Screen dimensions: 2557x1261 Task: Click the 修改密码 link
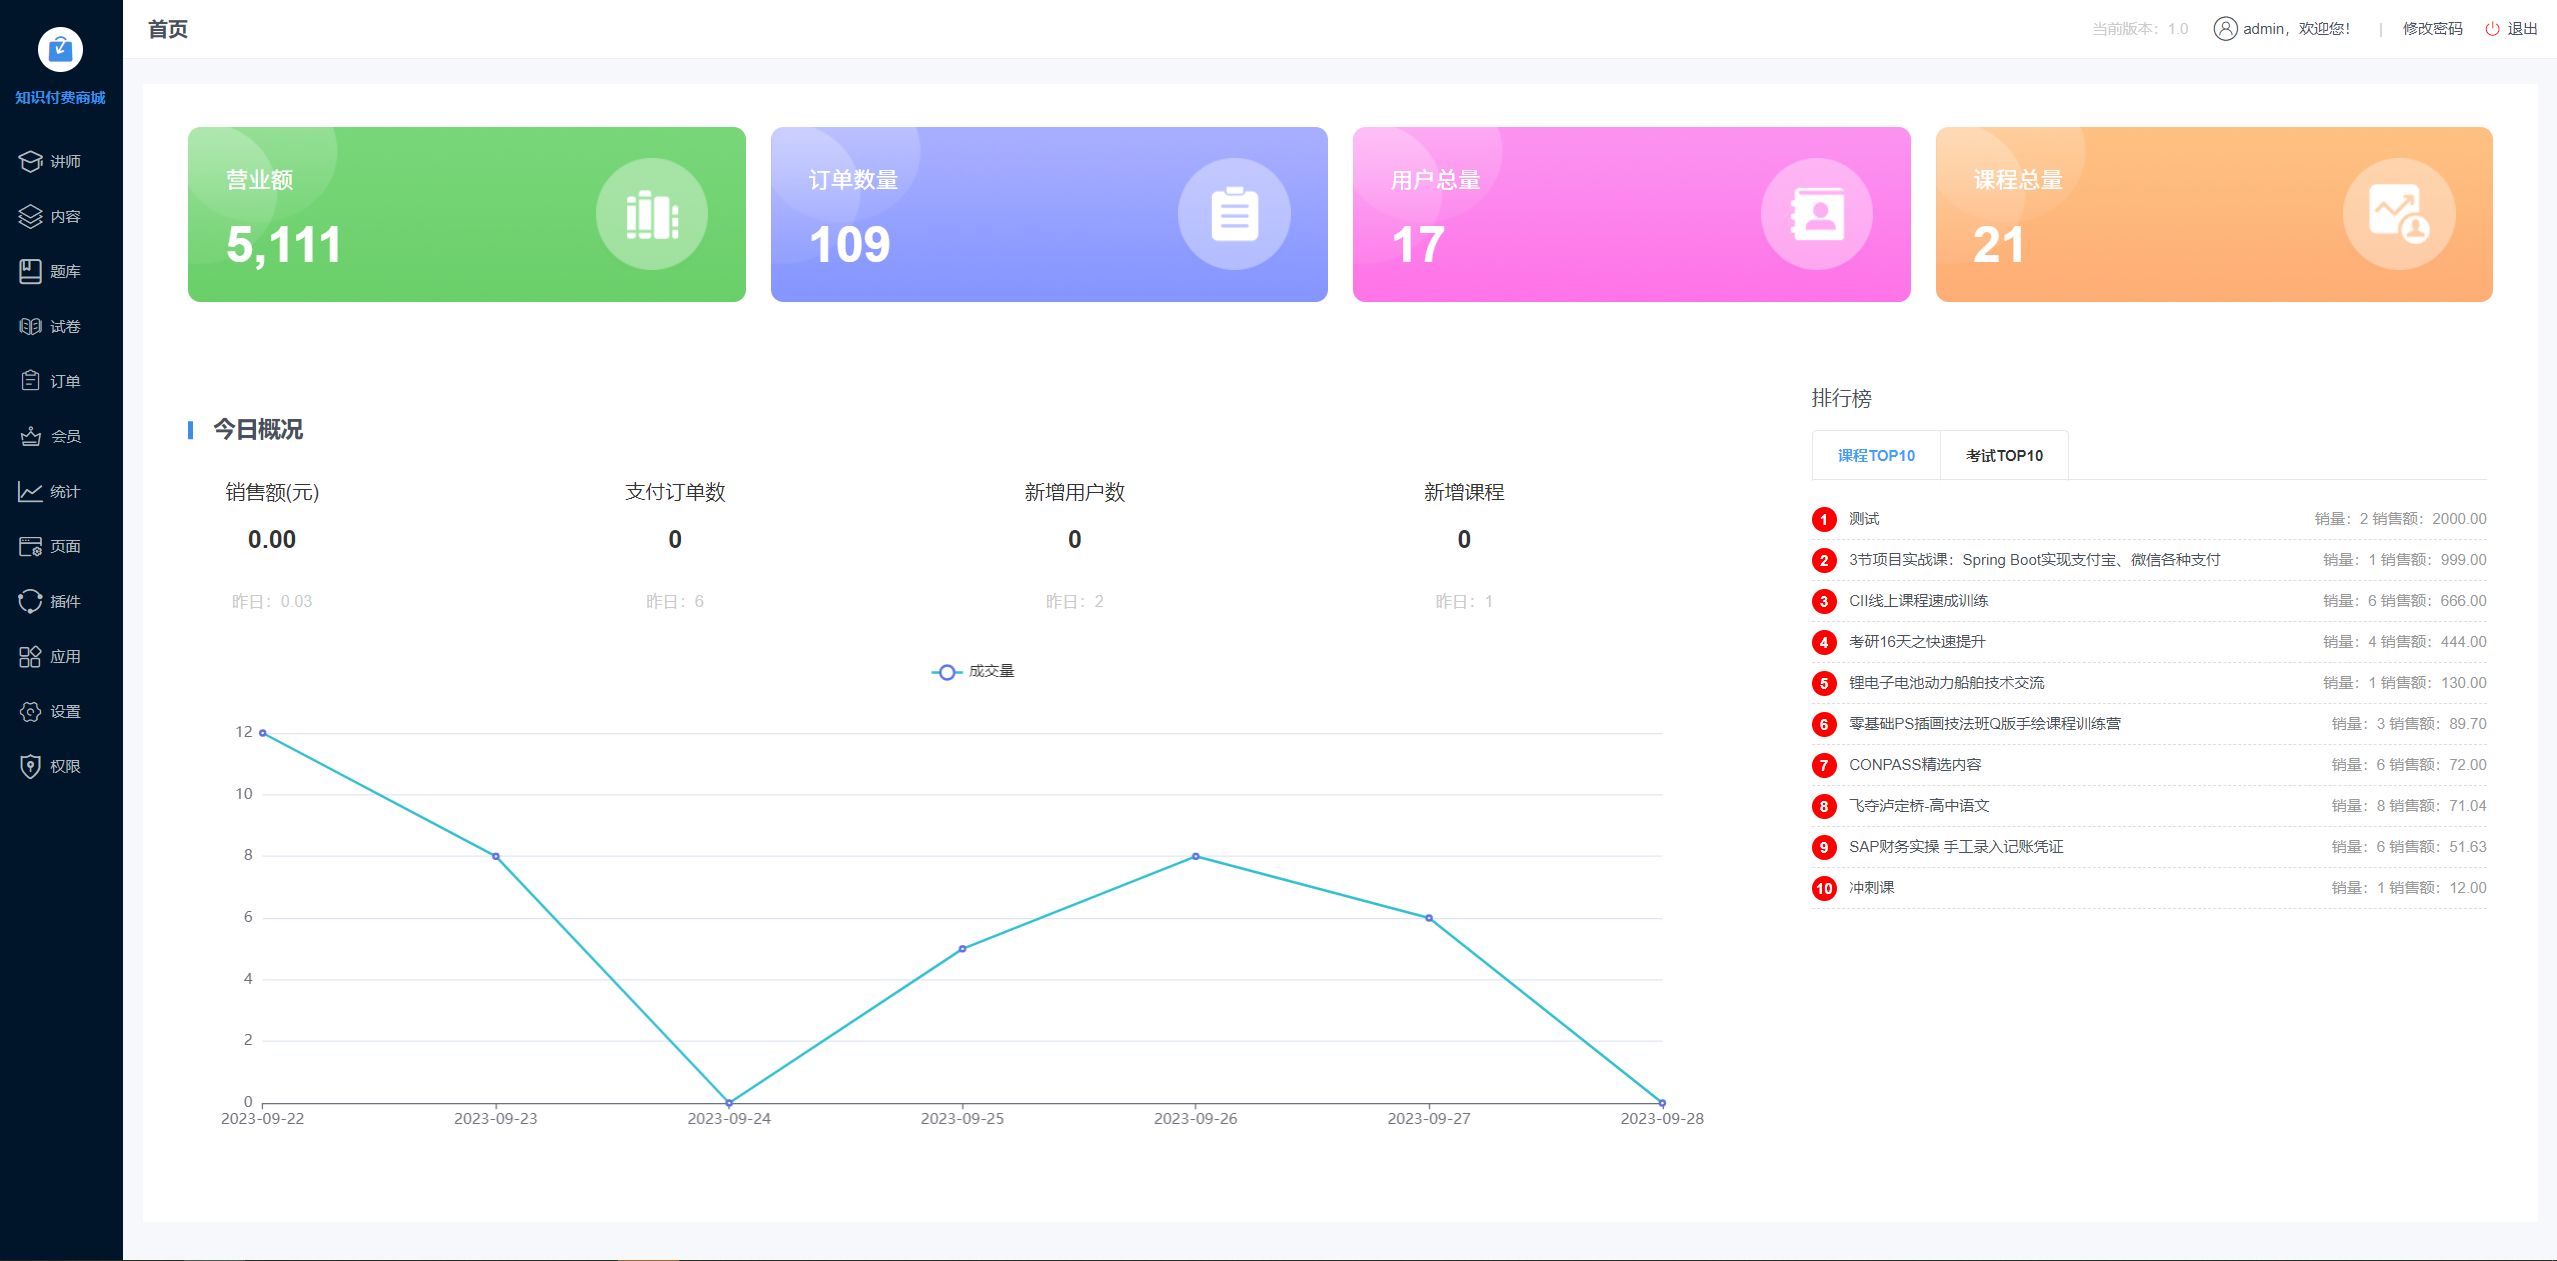click(x=2432, y=29)
